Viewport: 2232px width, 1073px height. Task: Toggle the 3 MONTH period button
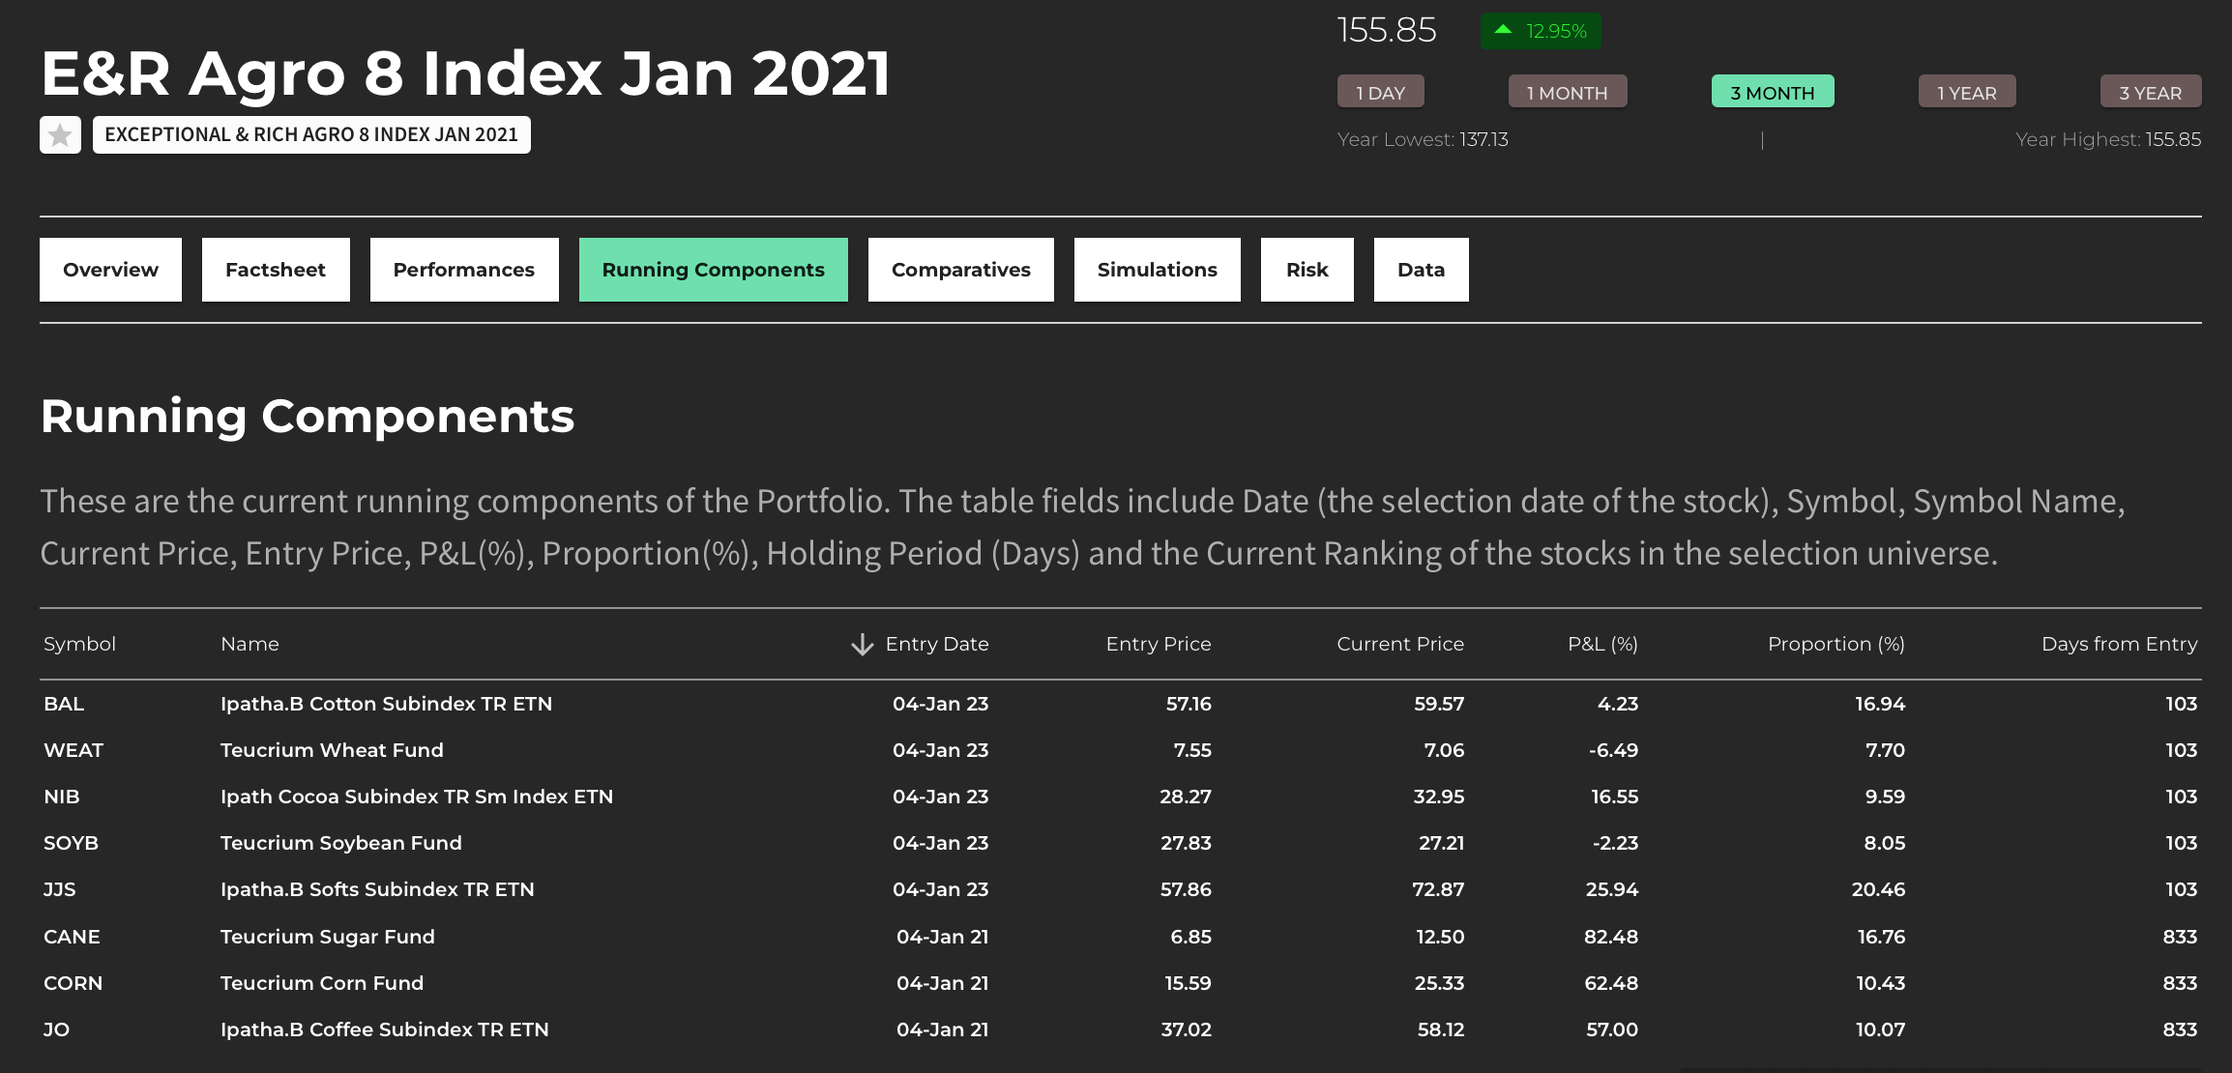(x=1772, y=92)
